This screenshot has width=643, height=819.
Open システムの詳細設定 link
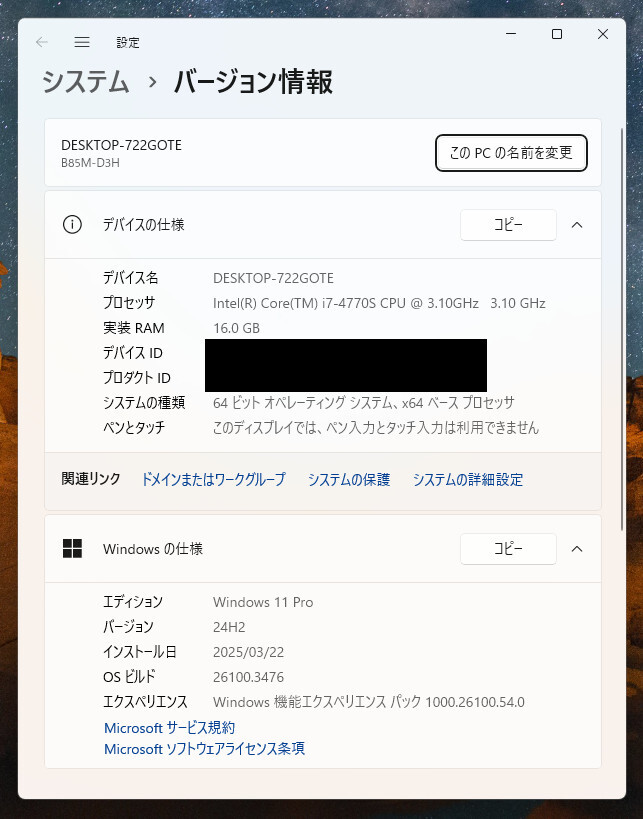468,479
